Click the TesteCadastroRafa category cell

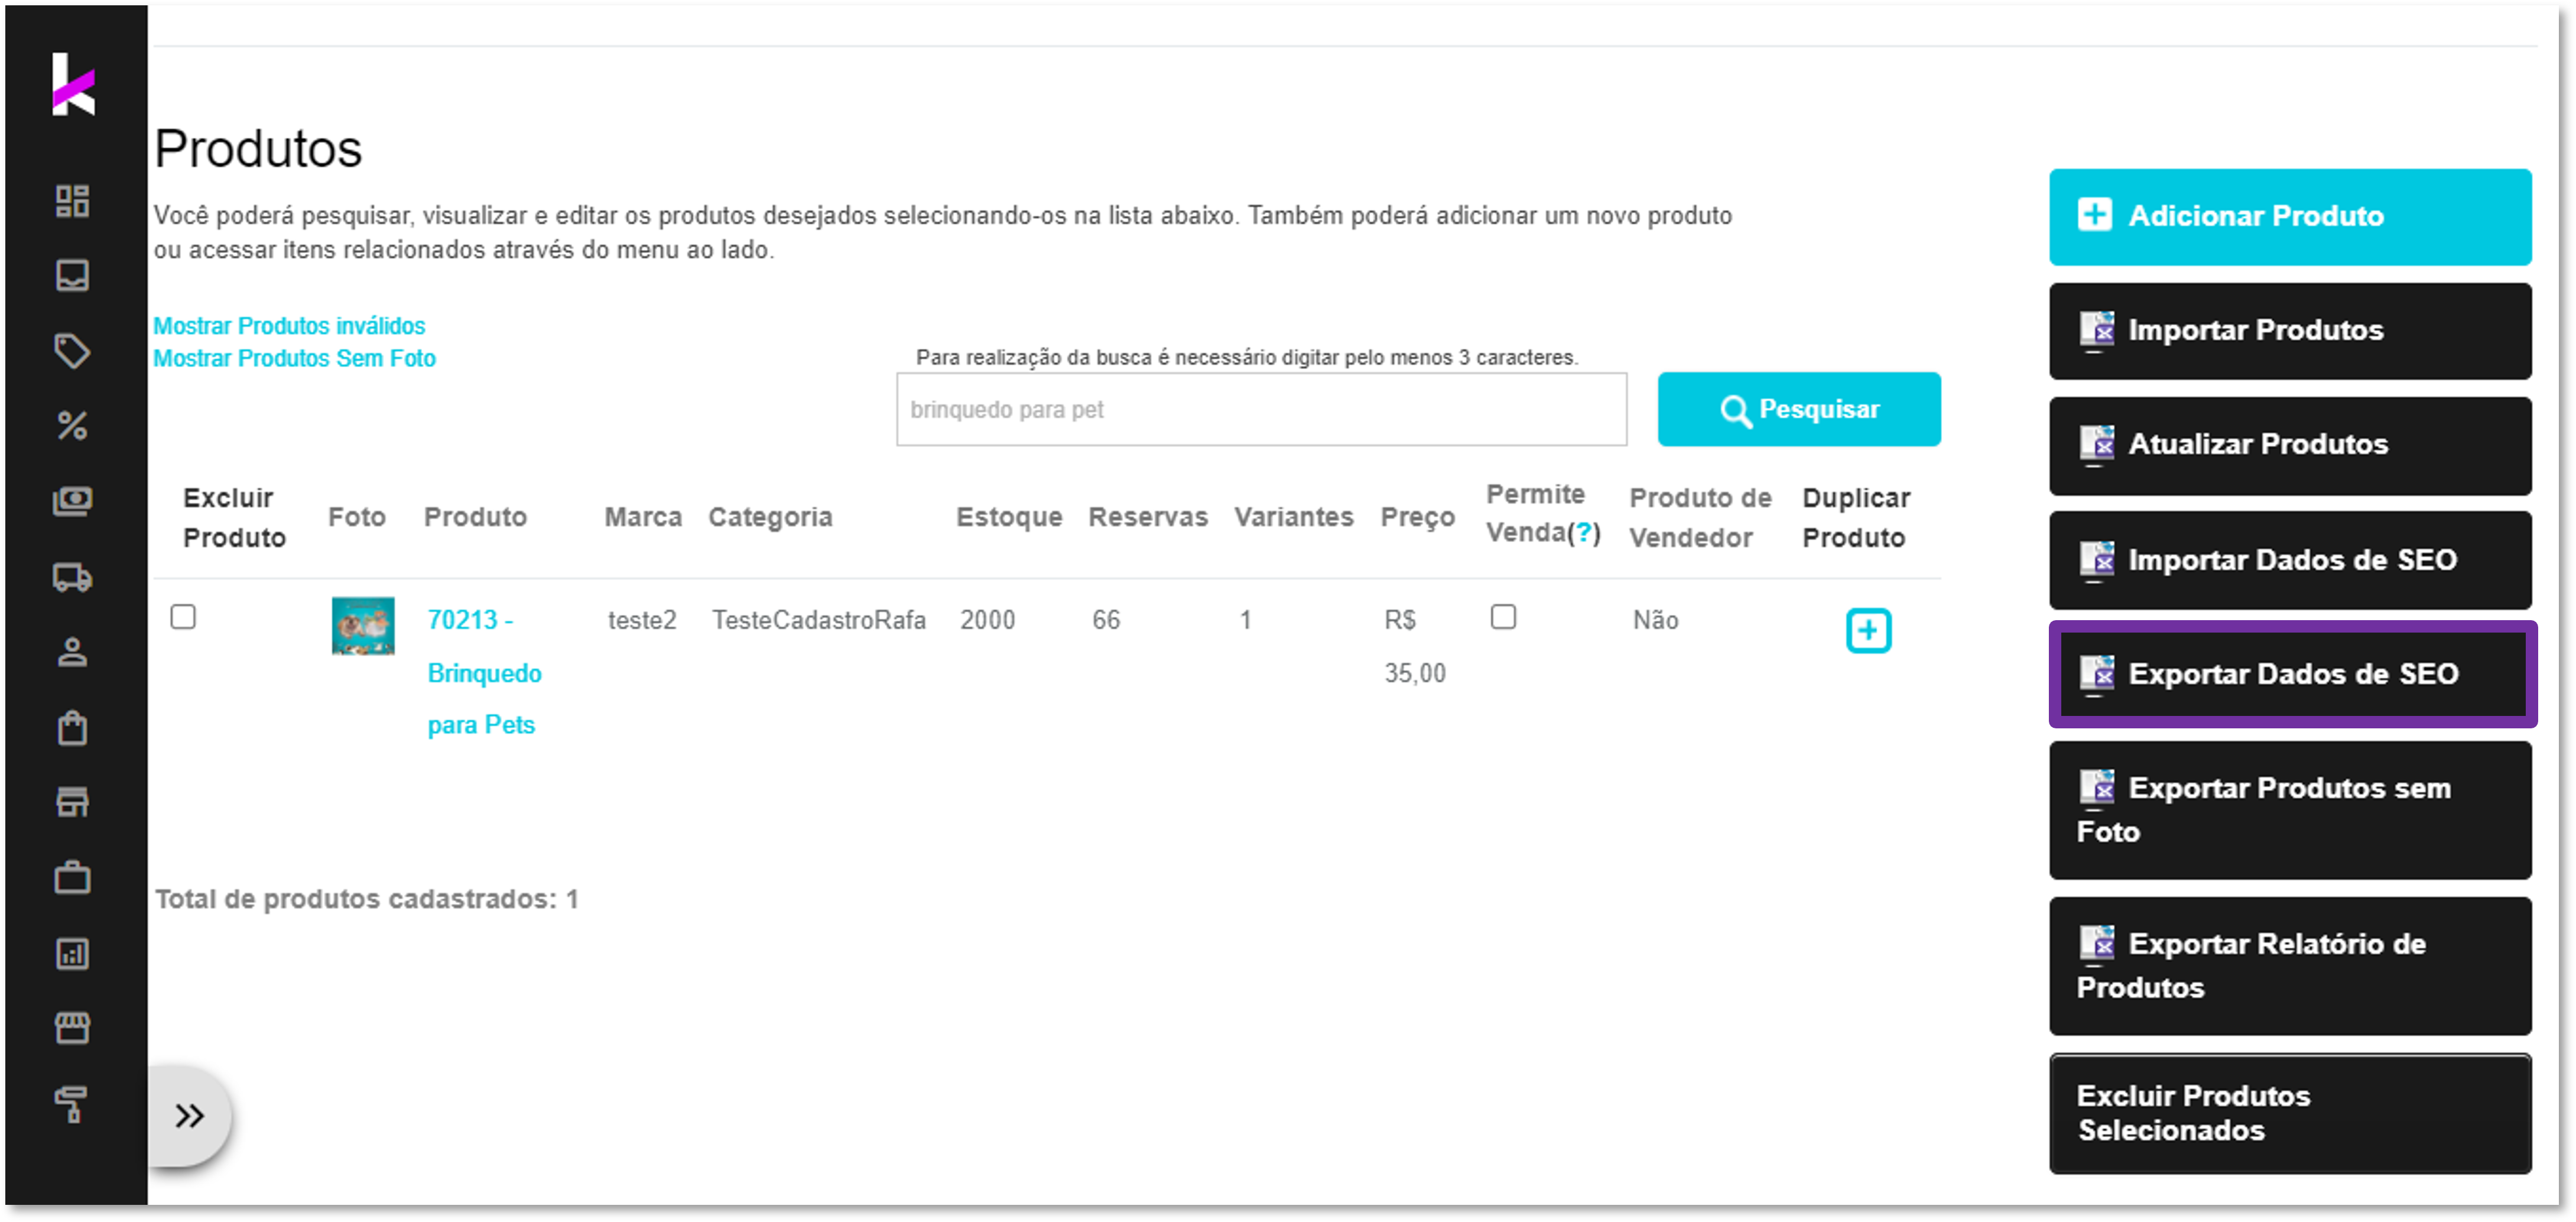819,620
